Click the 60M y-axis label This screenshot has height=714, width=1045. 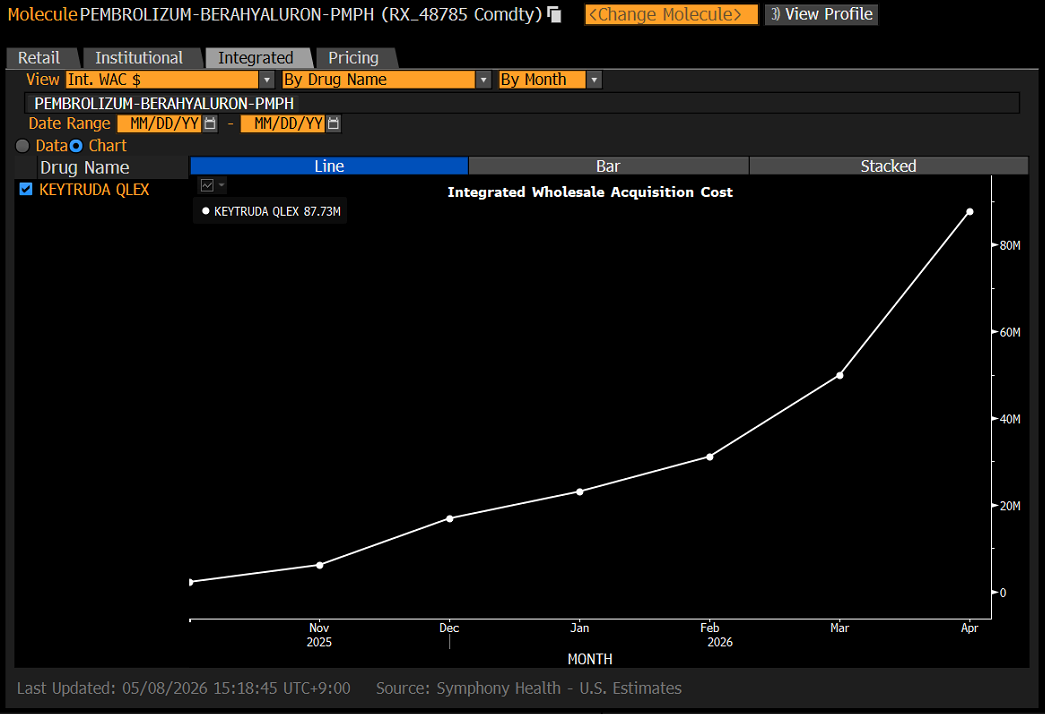[1010, 333]
